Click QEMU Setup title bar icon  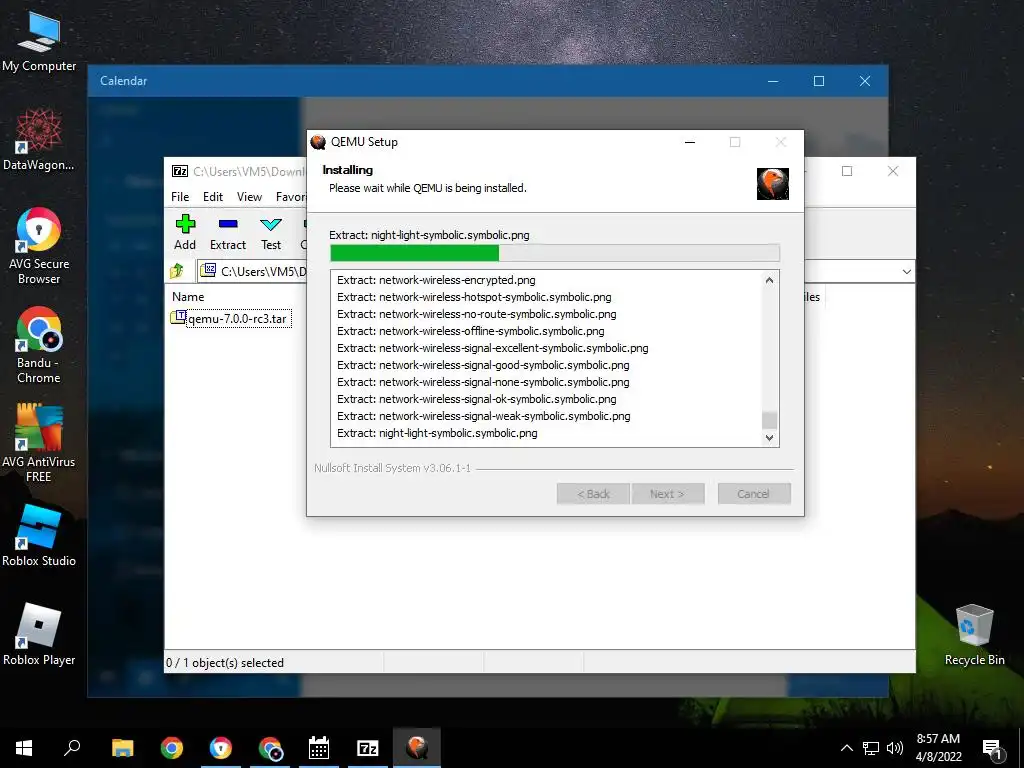pyautogui.click(x=318, y=142)
